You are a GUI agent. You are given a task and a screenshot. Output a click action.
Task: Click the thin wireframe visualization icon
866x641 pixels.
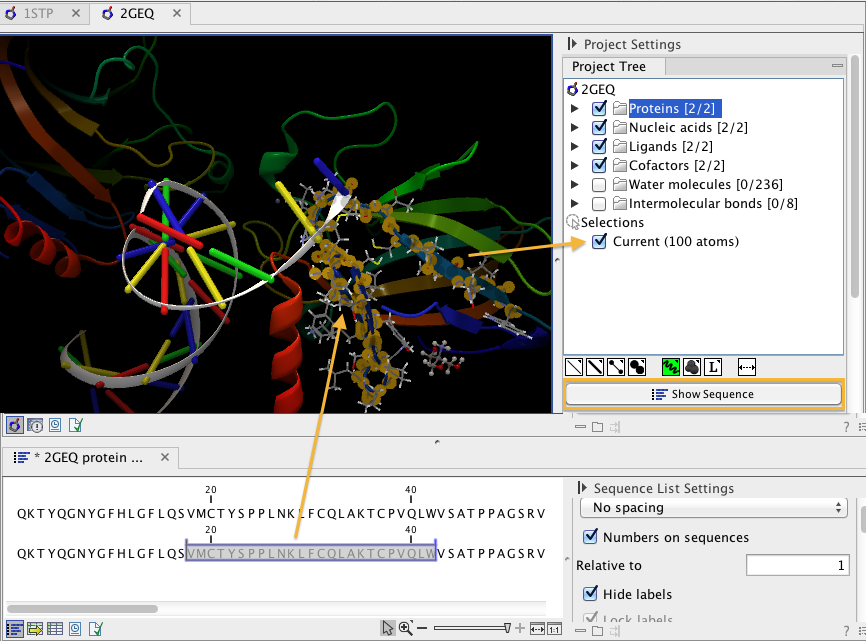(574, 367)
